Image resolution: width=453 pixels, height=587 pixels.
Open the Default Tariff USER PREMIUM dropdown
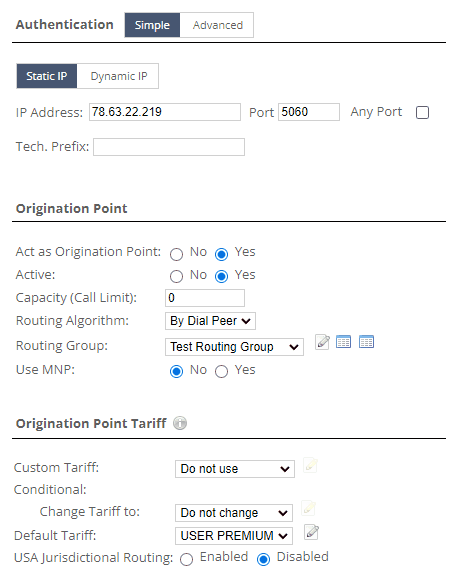[x=234, y=535]
